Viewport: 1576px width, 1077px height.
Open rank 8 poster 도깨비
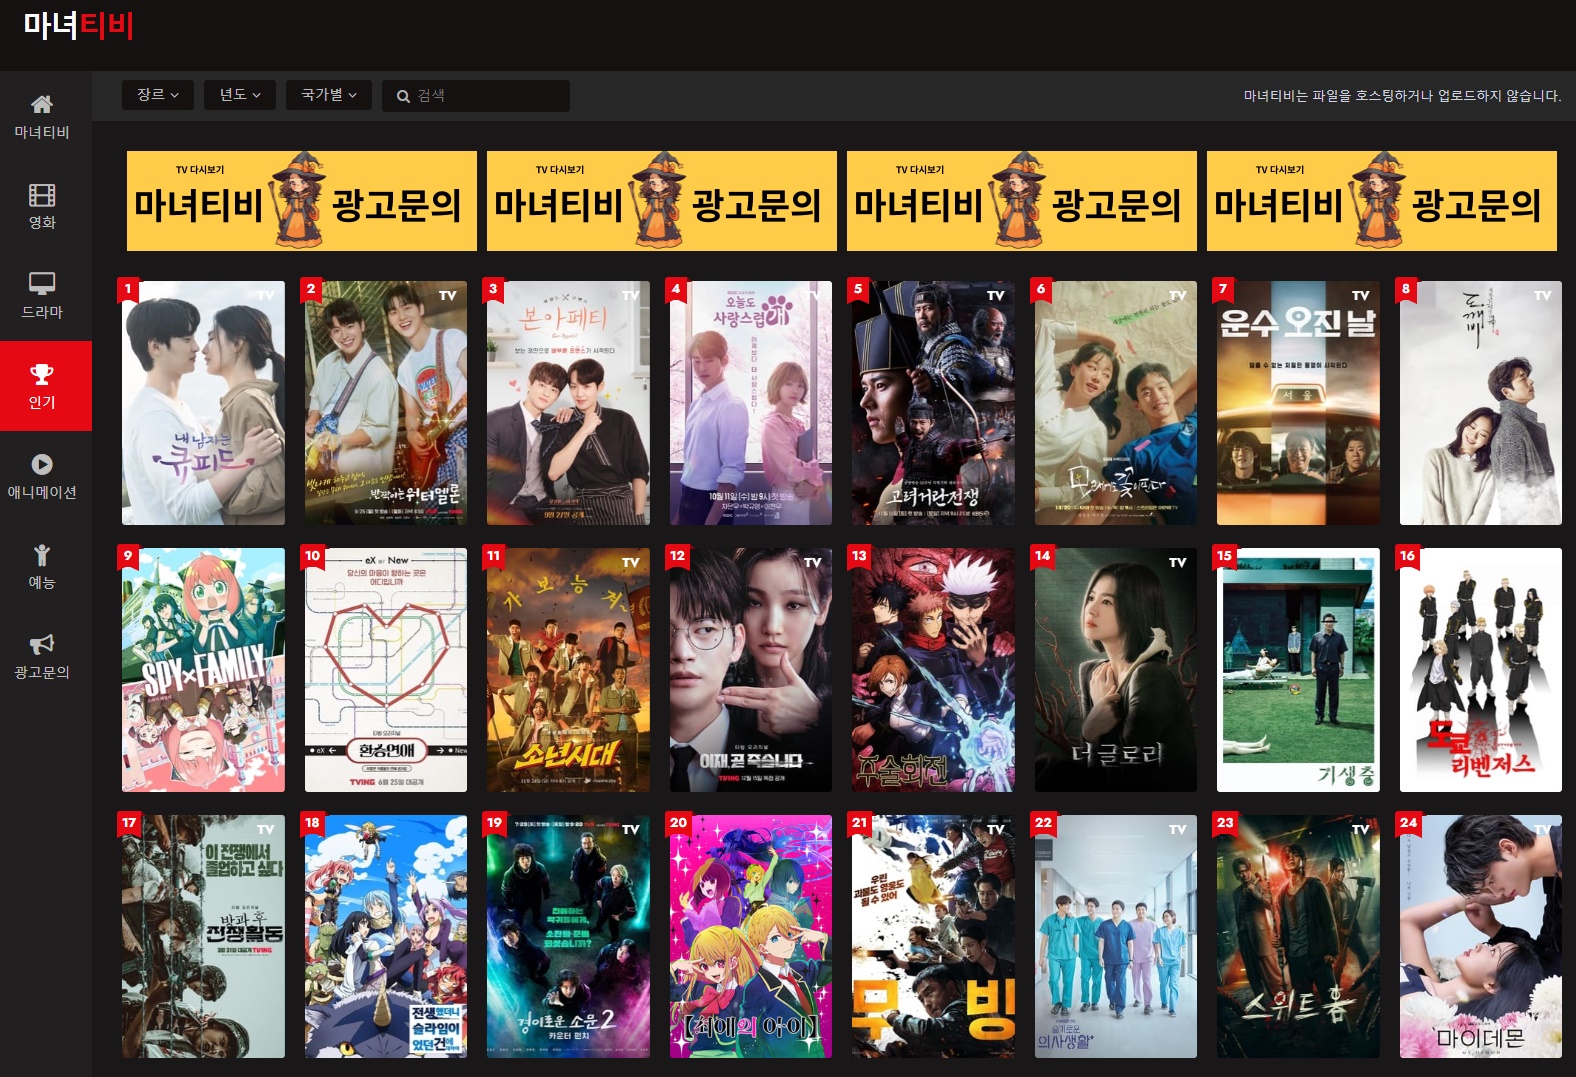1481,403
